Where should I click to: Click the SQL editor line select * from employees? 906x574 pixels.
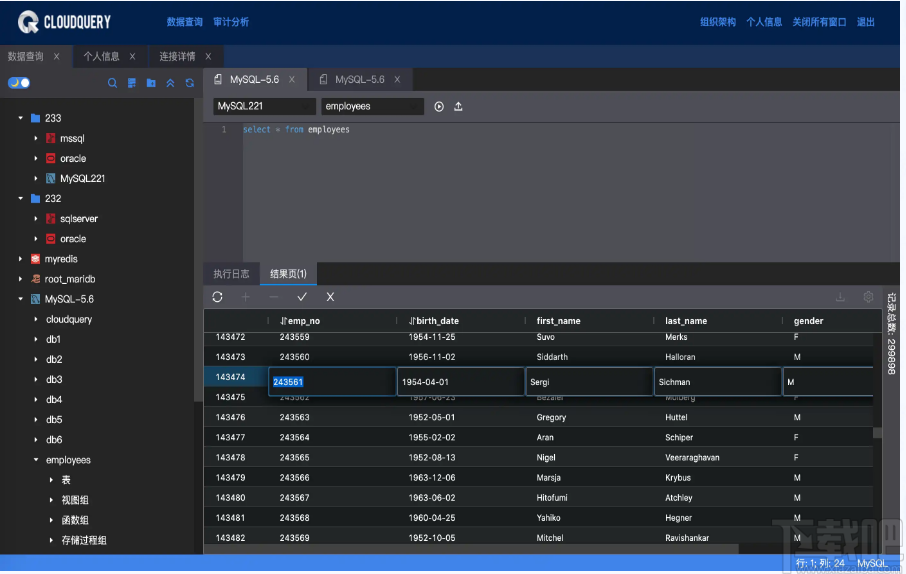tap(296, 129)
